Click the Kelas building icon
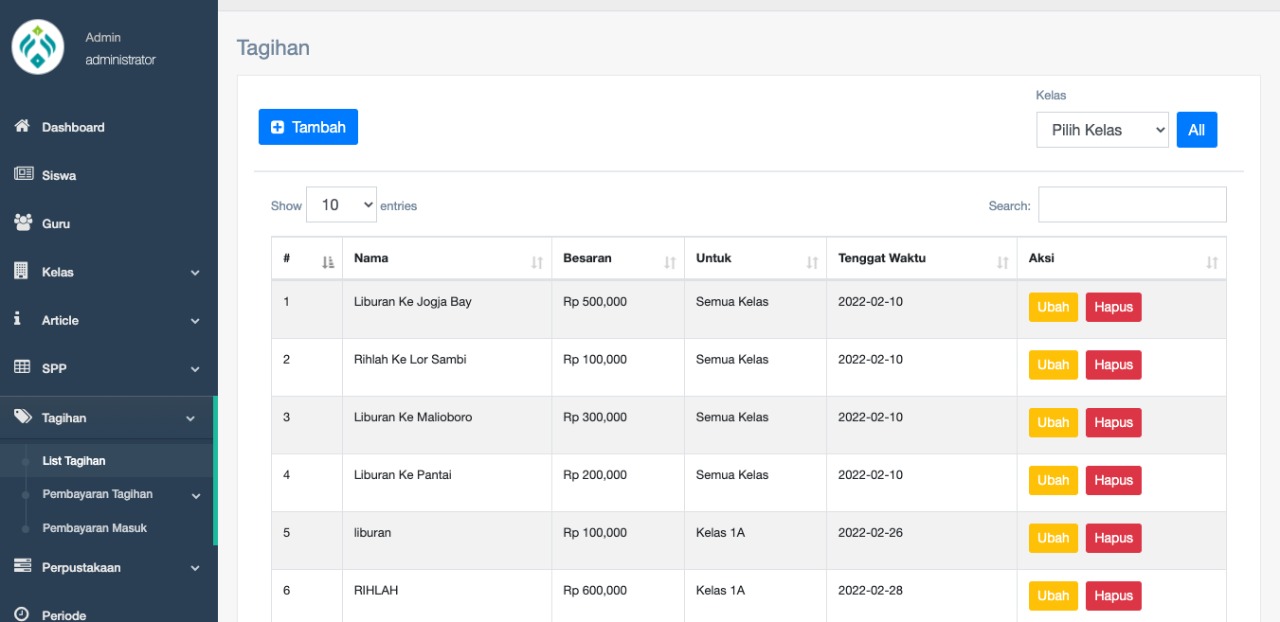The image size is (1280, 622). tap(21, 271)
